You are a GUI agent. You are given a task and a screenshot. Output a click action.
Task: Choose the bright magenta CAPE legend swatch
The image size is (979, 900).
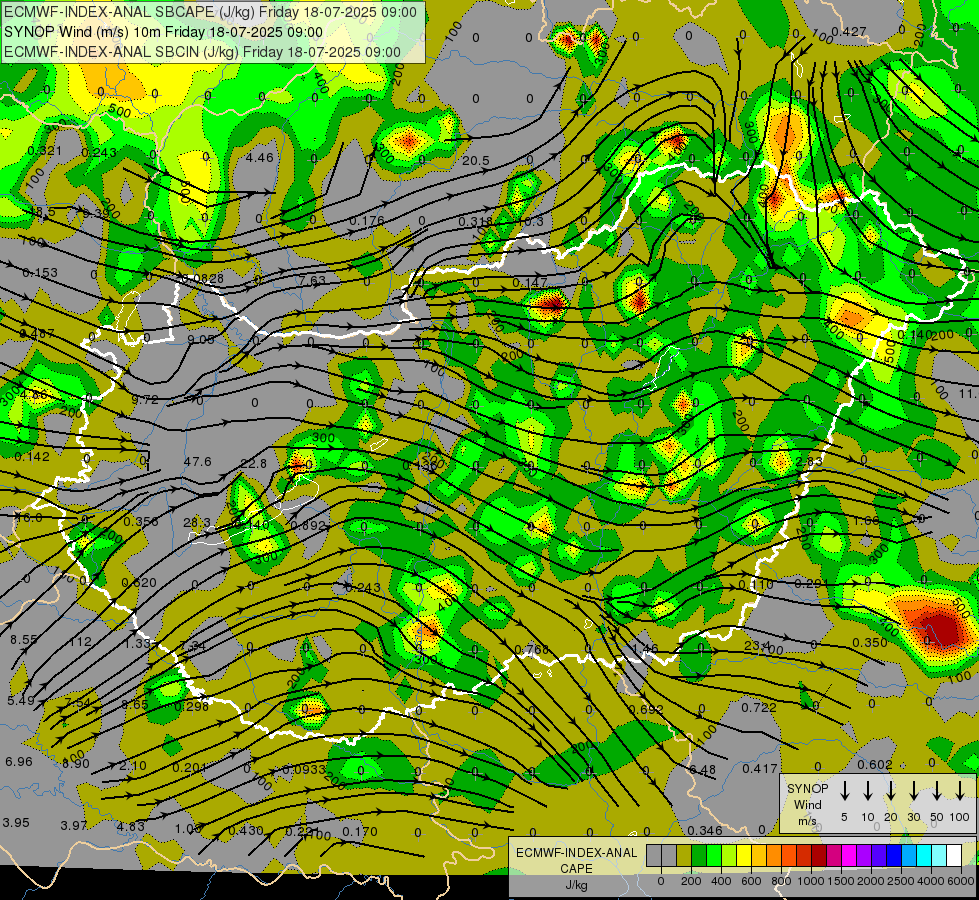click(x=850, y=856)
